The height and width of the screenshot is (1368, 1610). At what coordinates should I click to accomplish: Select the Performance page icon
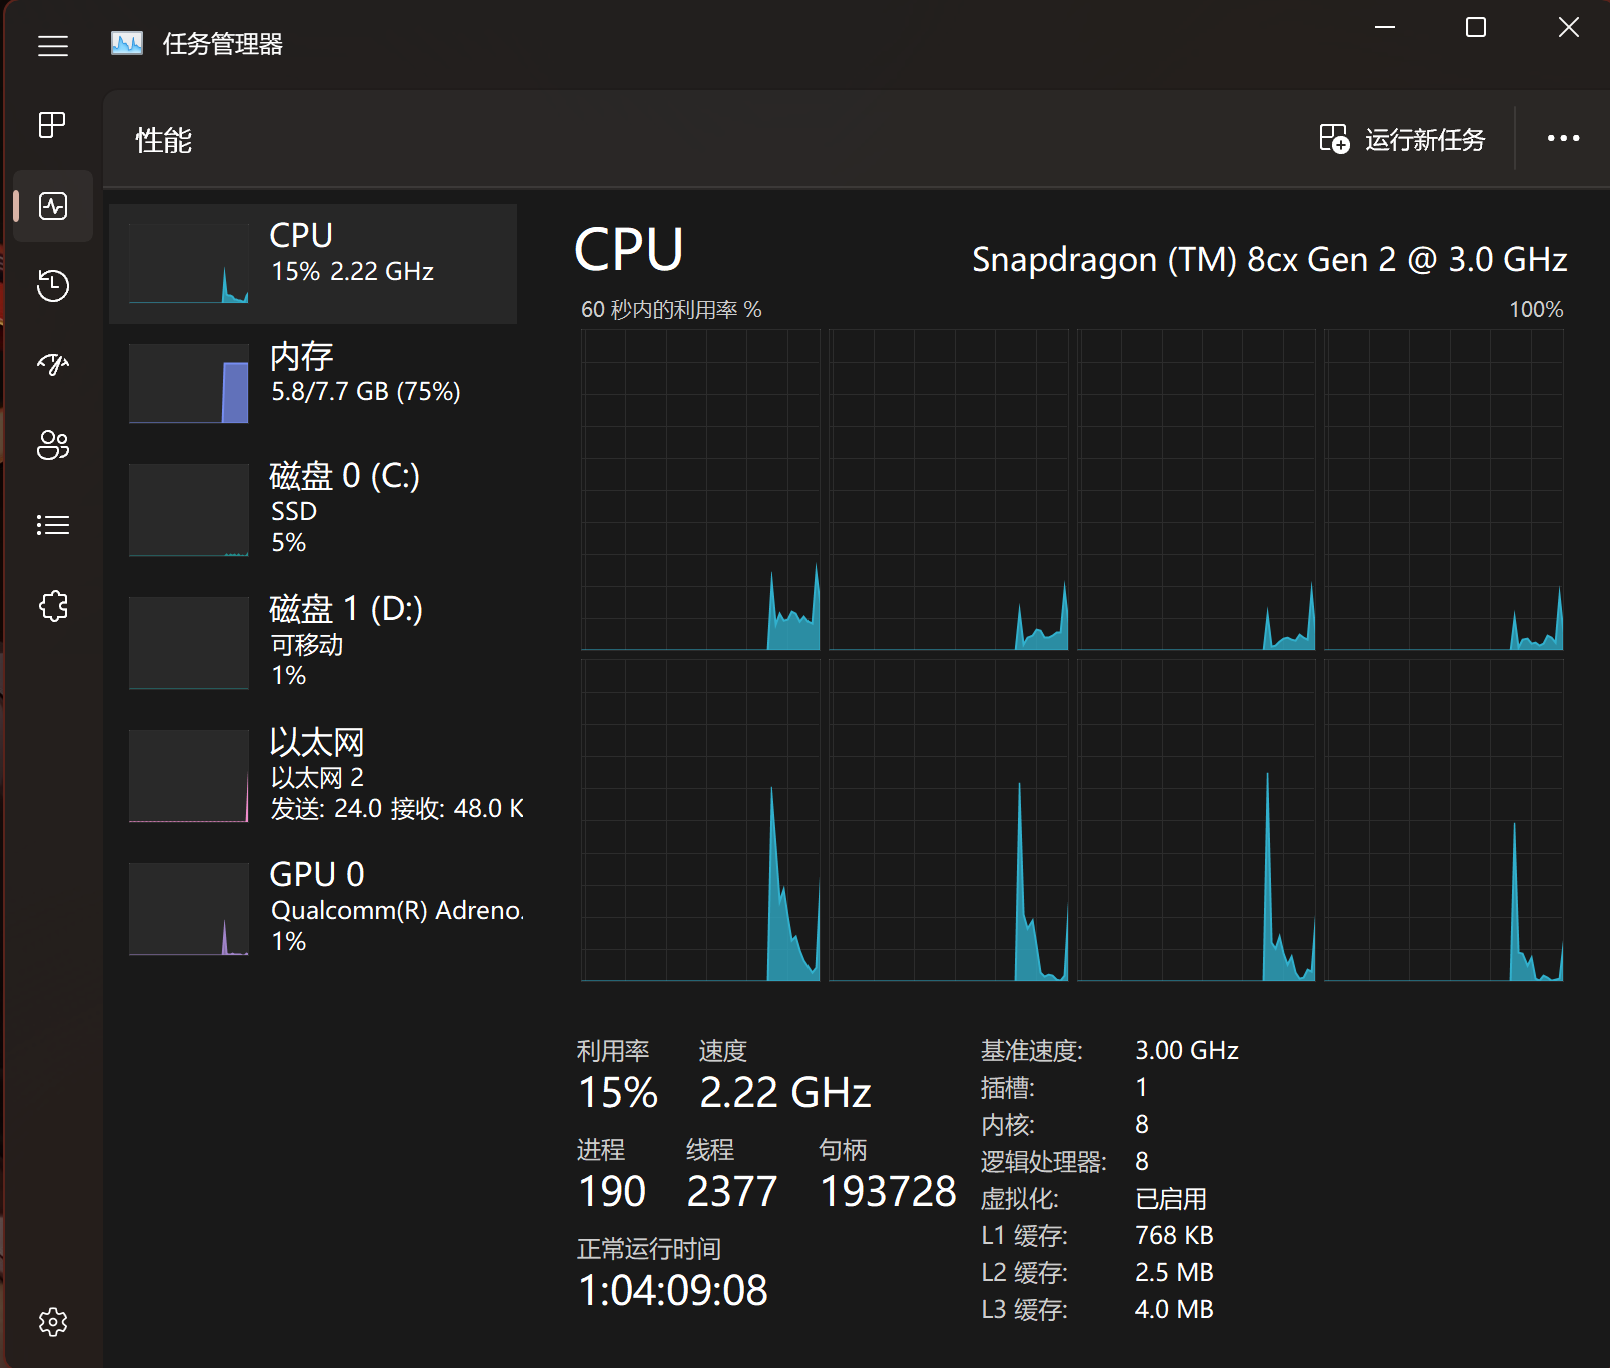(x=53, y=206)
